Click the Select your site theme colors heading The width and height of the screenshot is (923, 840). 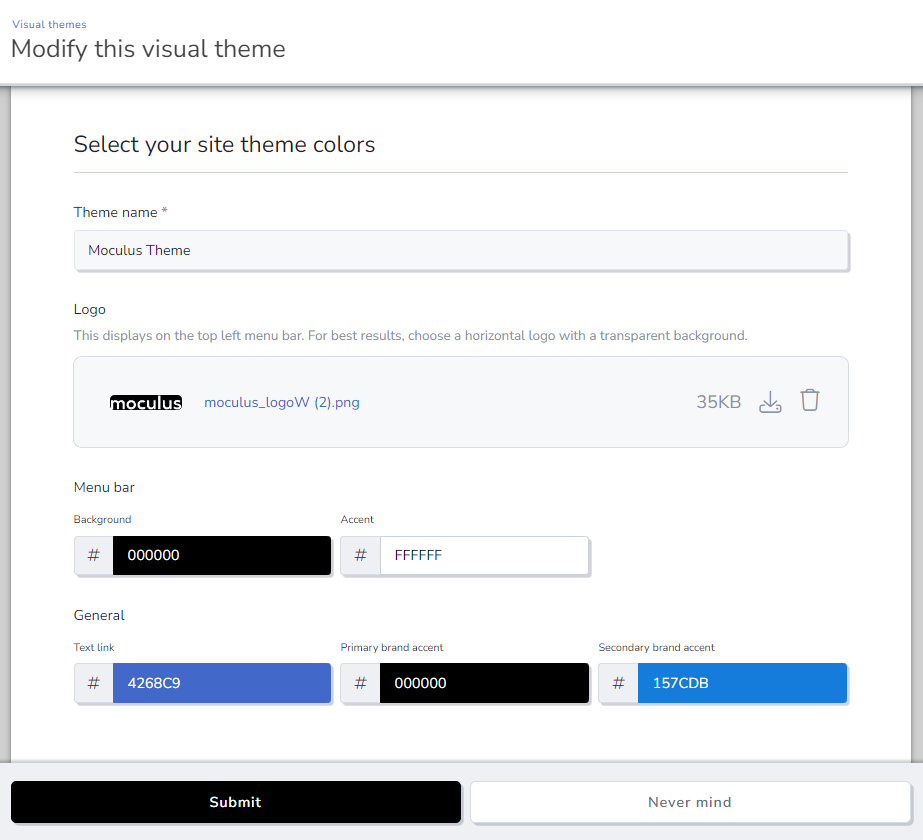(225, 144)
